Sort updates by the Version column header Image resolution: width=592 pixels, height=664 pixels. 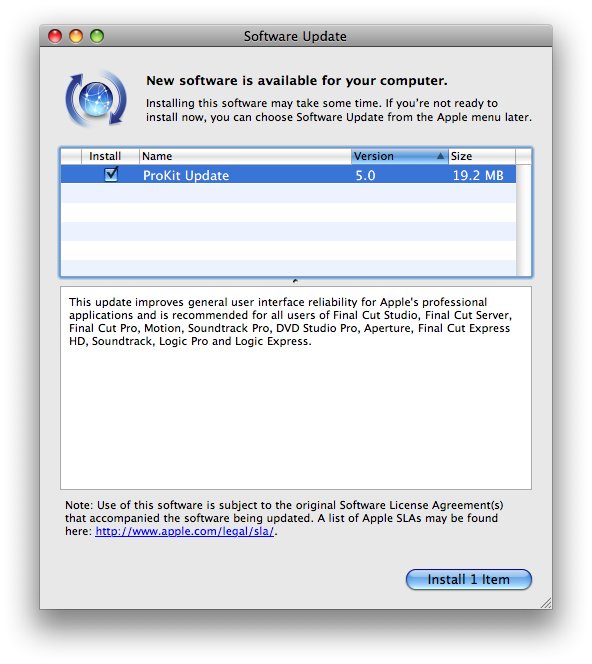399,156
